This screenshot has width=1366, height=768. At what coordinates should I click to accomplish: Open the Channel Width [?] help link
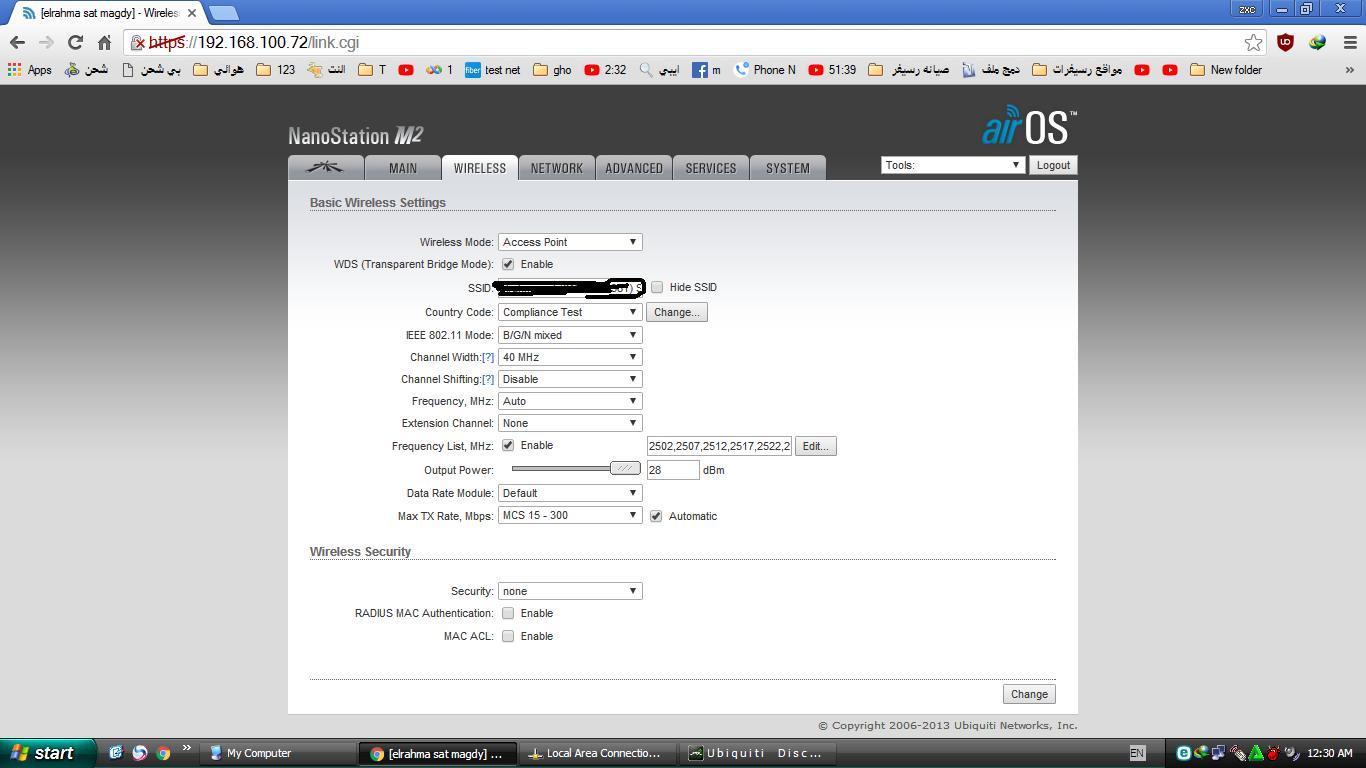point(488,357)
